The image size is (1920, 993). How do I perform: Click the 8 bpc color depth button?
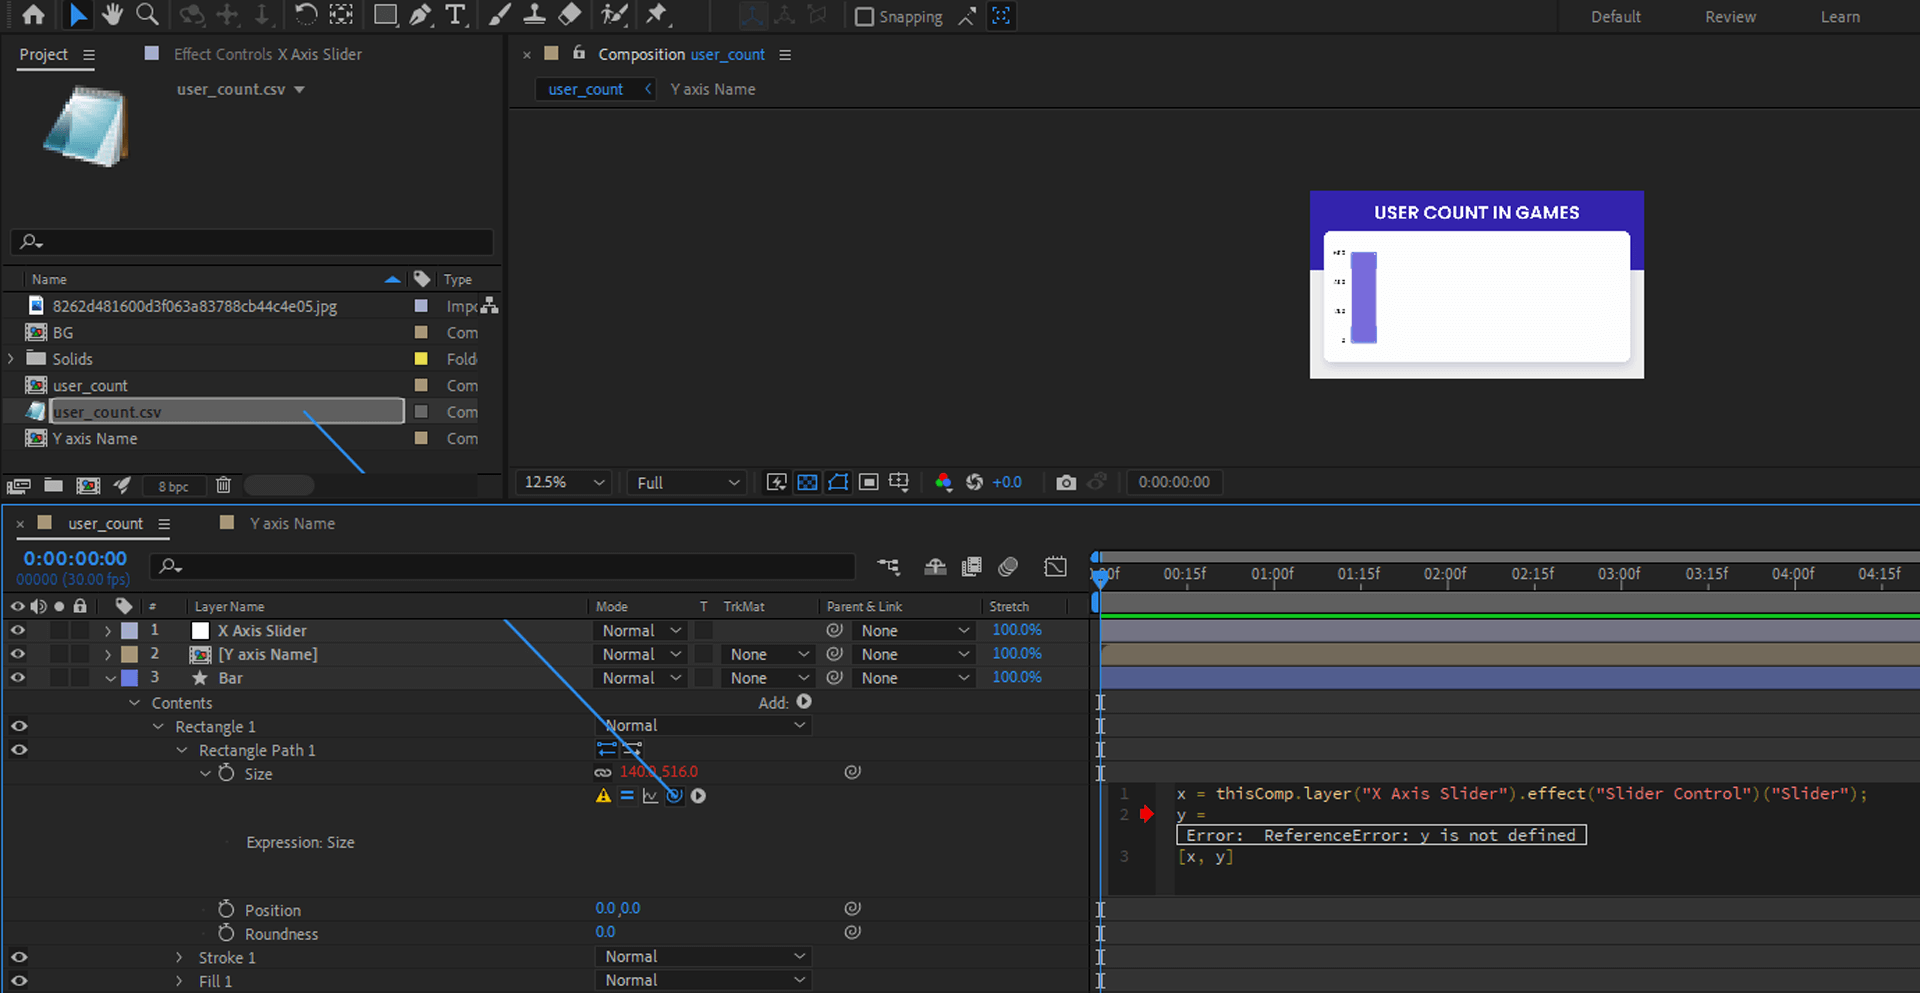(174, 485)
